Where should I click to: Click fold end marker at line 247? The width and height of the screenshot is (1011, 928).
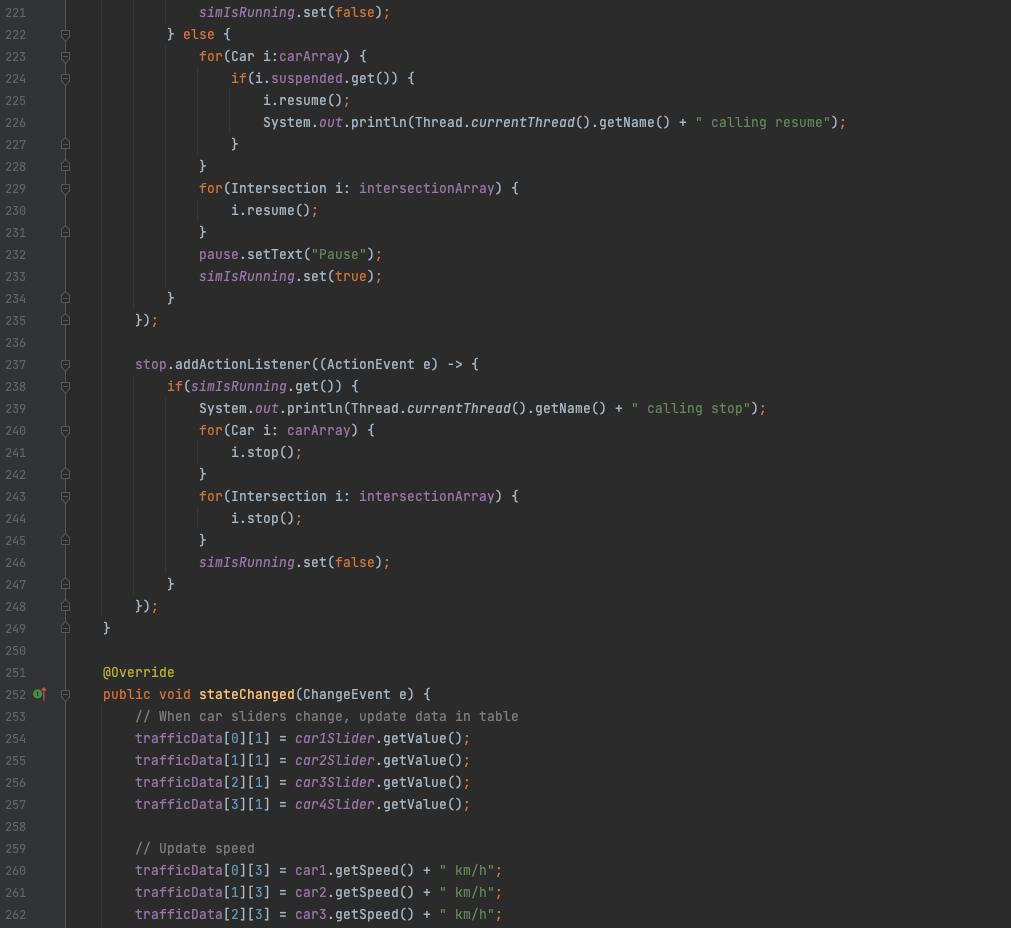click(x=65, y=584)
